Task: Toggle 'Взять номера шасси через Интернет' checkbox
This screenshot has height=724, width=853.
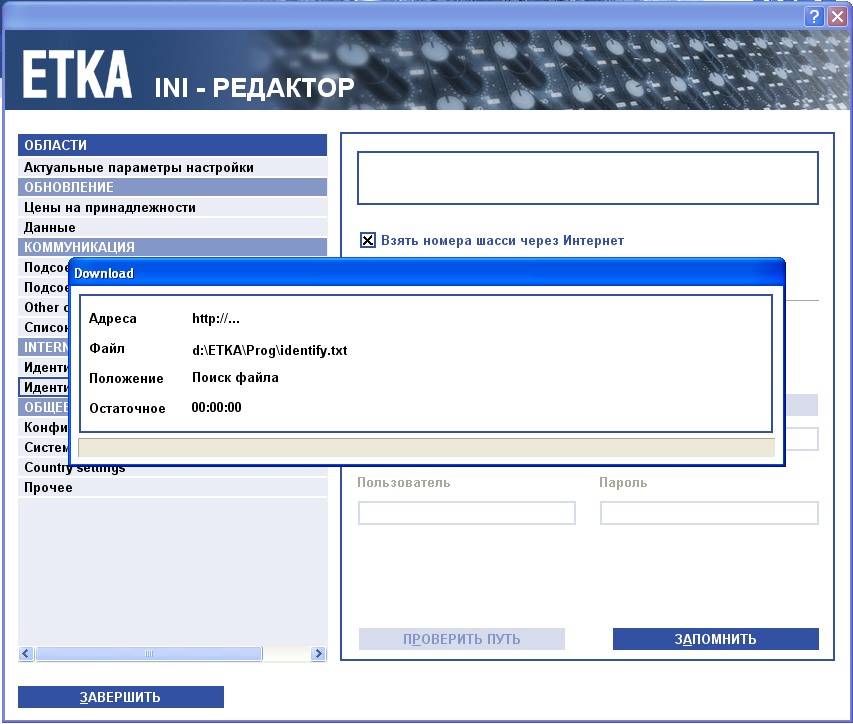Action: click(368, 240)
